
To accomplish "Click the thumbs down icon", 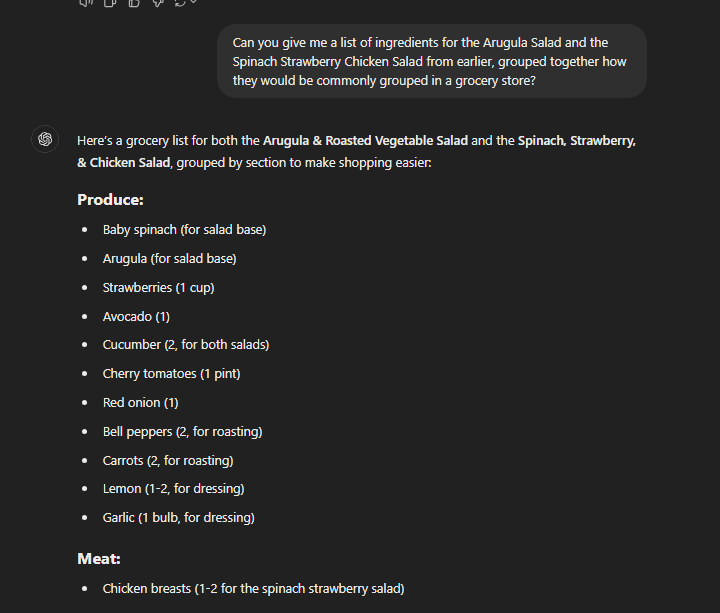I will (x=157, y=2).
